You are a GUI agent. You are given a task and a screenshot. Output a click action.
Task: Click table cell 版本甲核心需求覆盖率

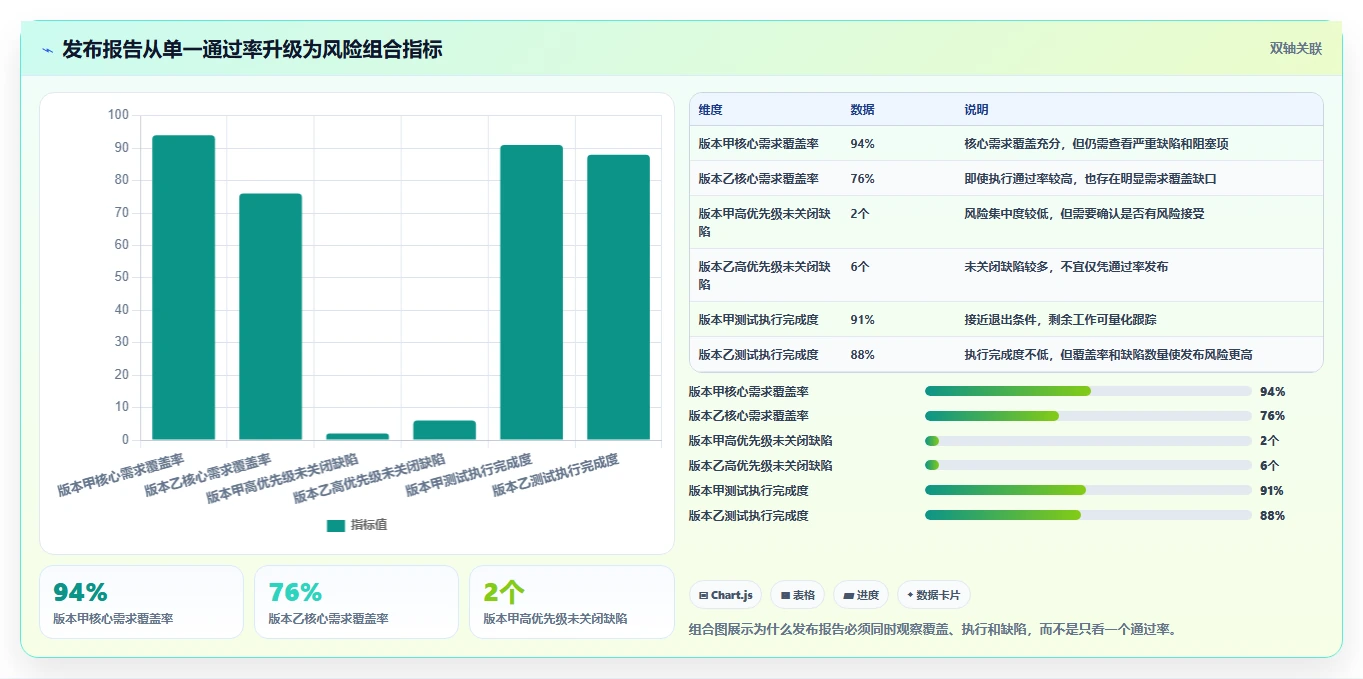point(758,144)
